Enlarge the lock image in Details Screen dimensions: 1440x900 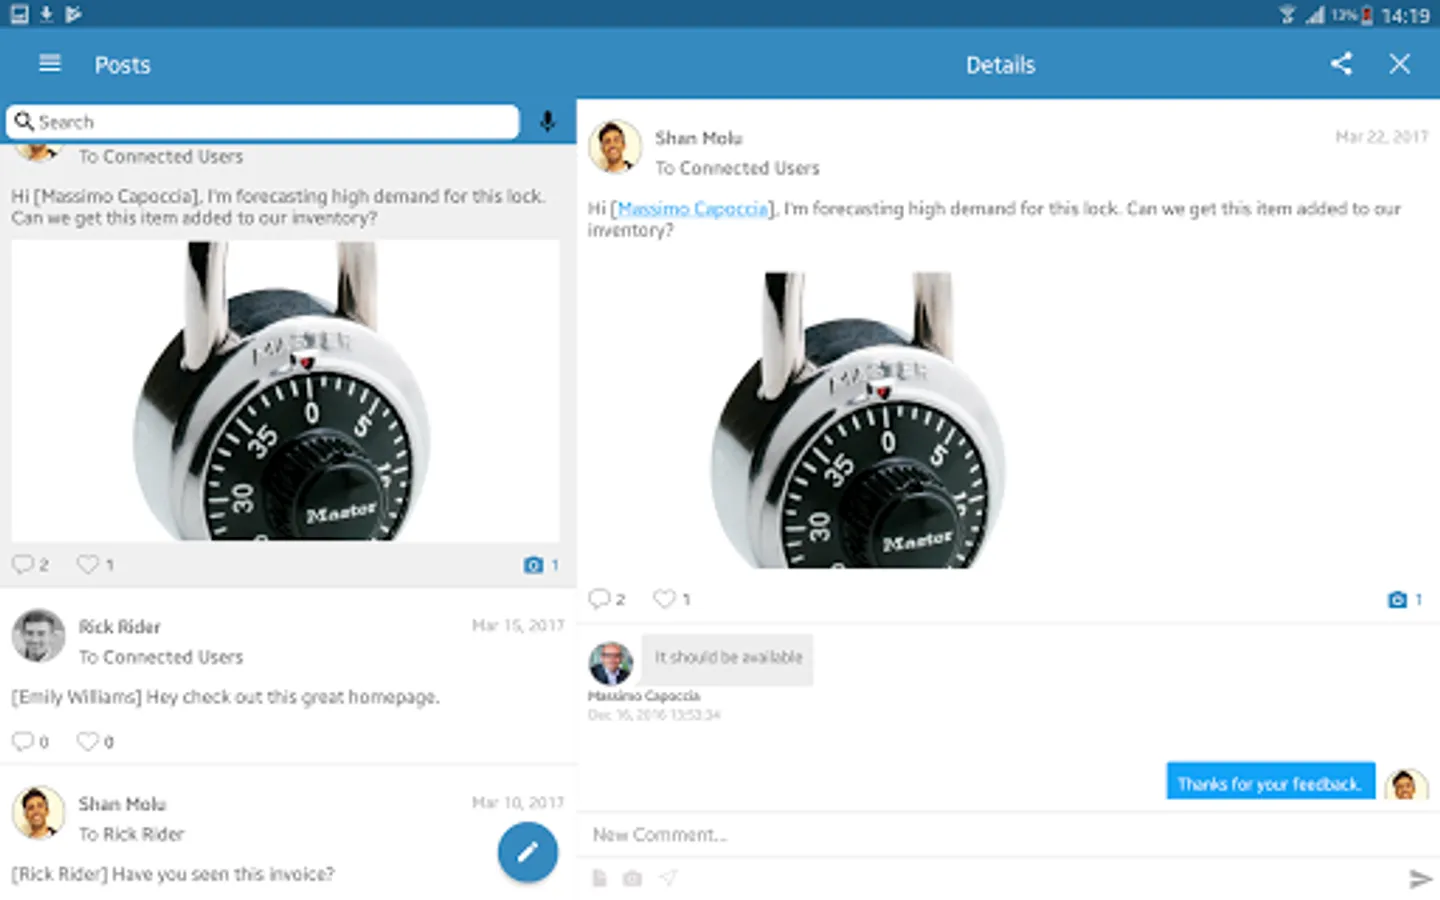pyautogui.click(x=858, y=420)
